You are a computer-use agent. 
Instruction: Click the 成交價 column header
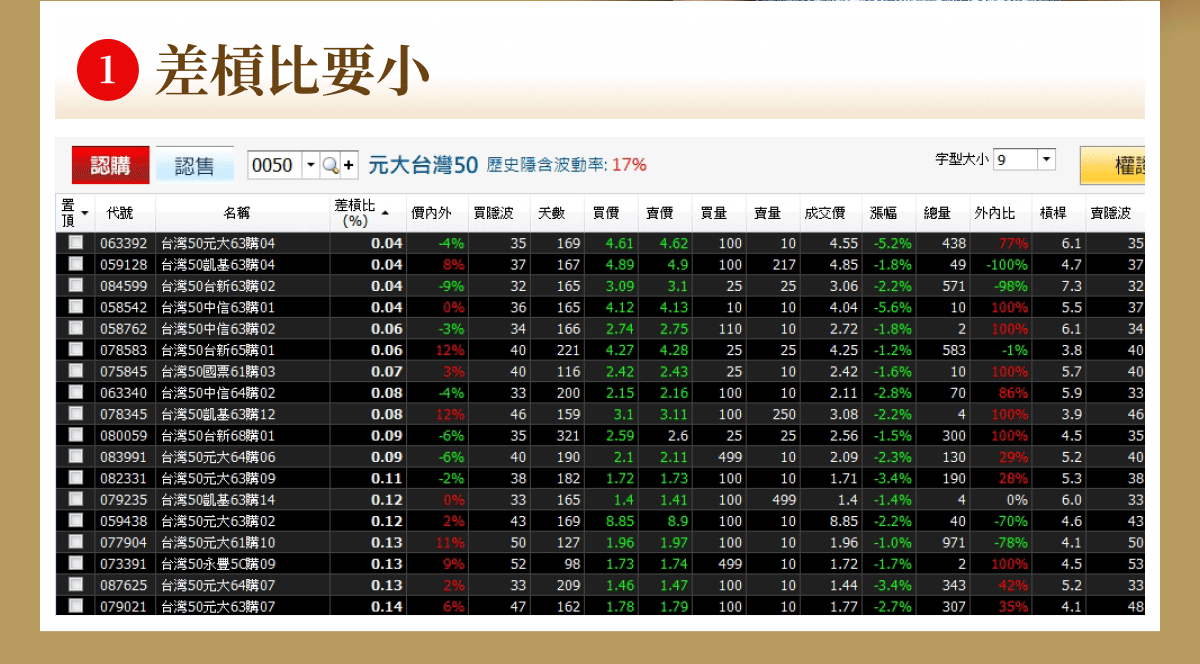(825, 213)
